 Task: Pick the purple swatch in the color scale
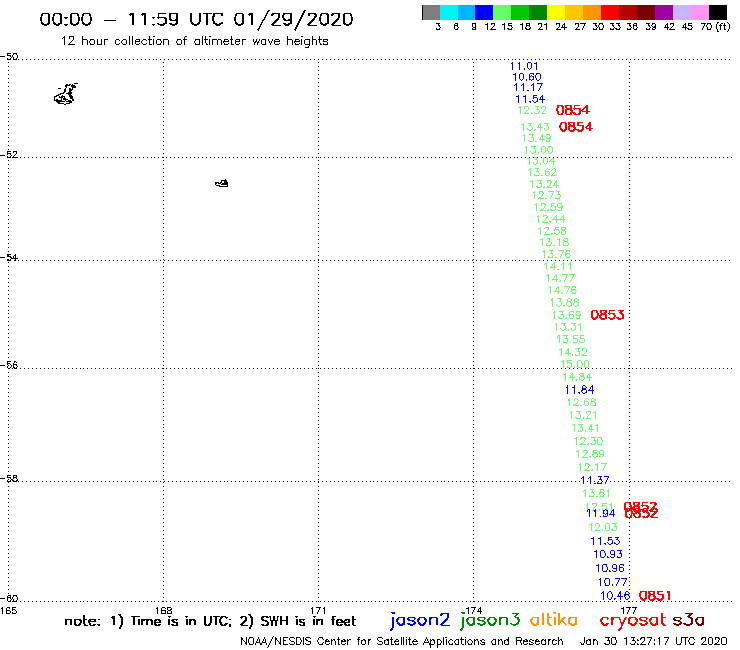pos(664,13)
